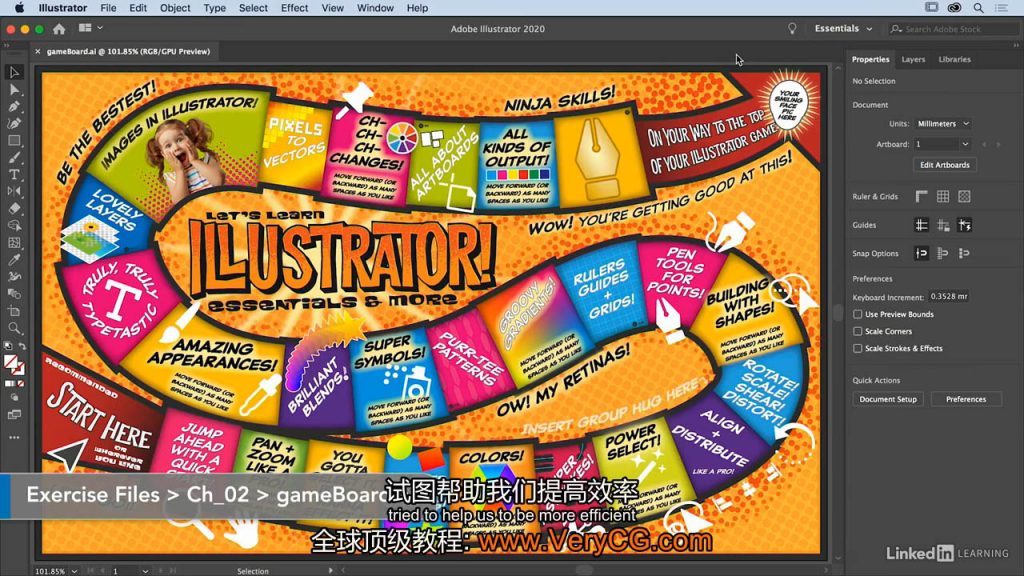Switch to the Libraries tab
Screen dimensions: 1024x576
coord(954,59)
